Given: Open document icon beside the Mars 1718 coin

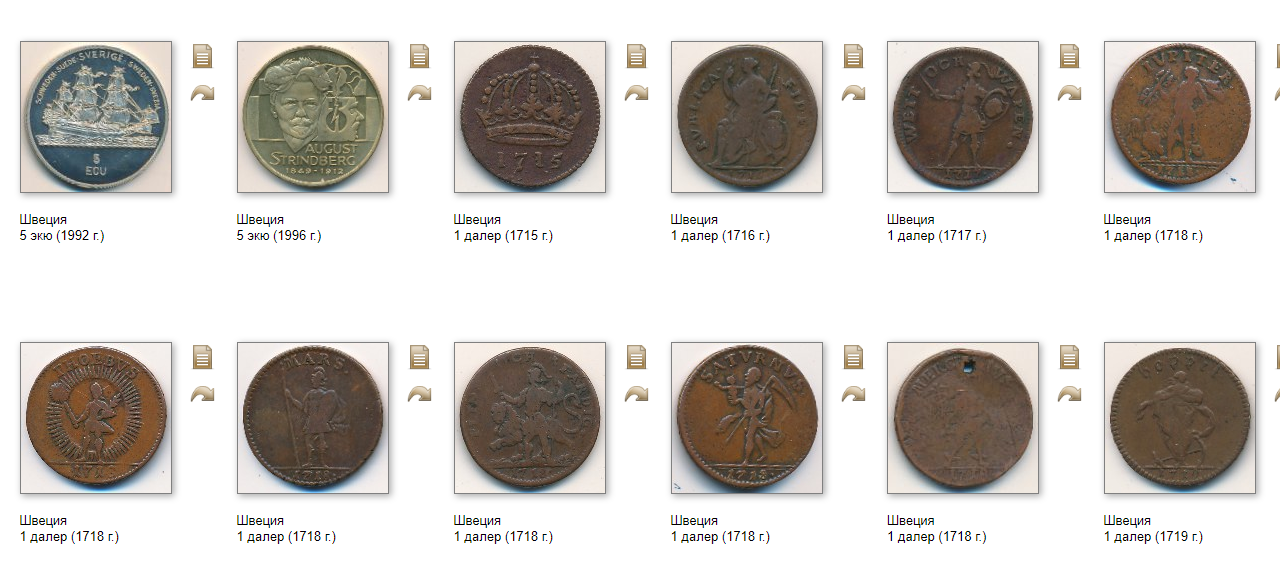Looking at the screenshot, I should pyautogui.click(x=420, y=357).
